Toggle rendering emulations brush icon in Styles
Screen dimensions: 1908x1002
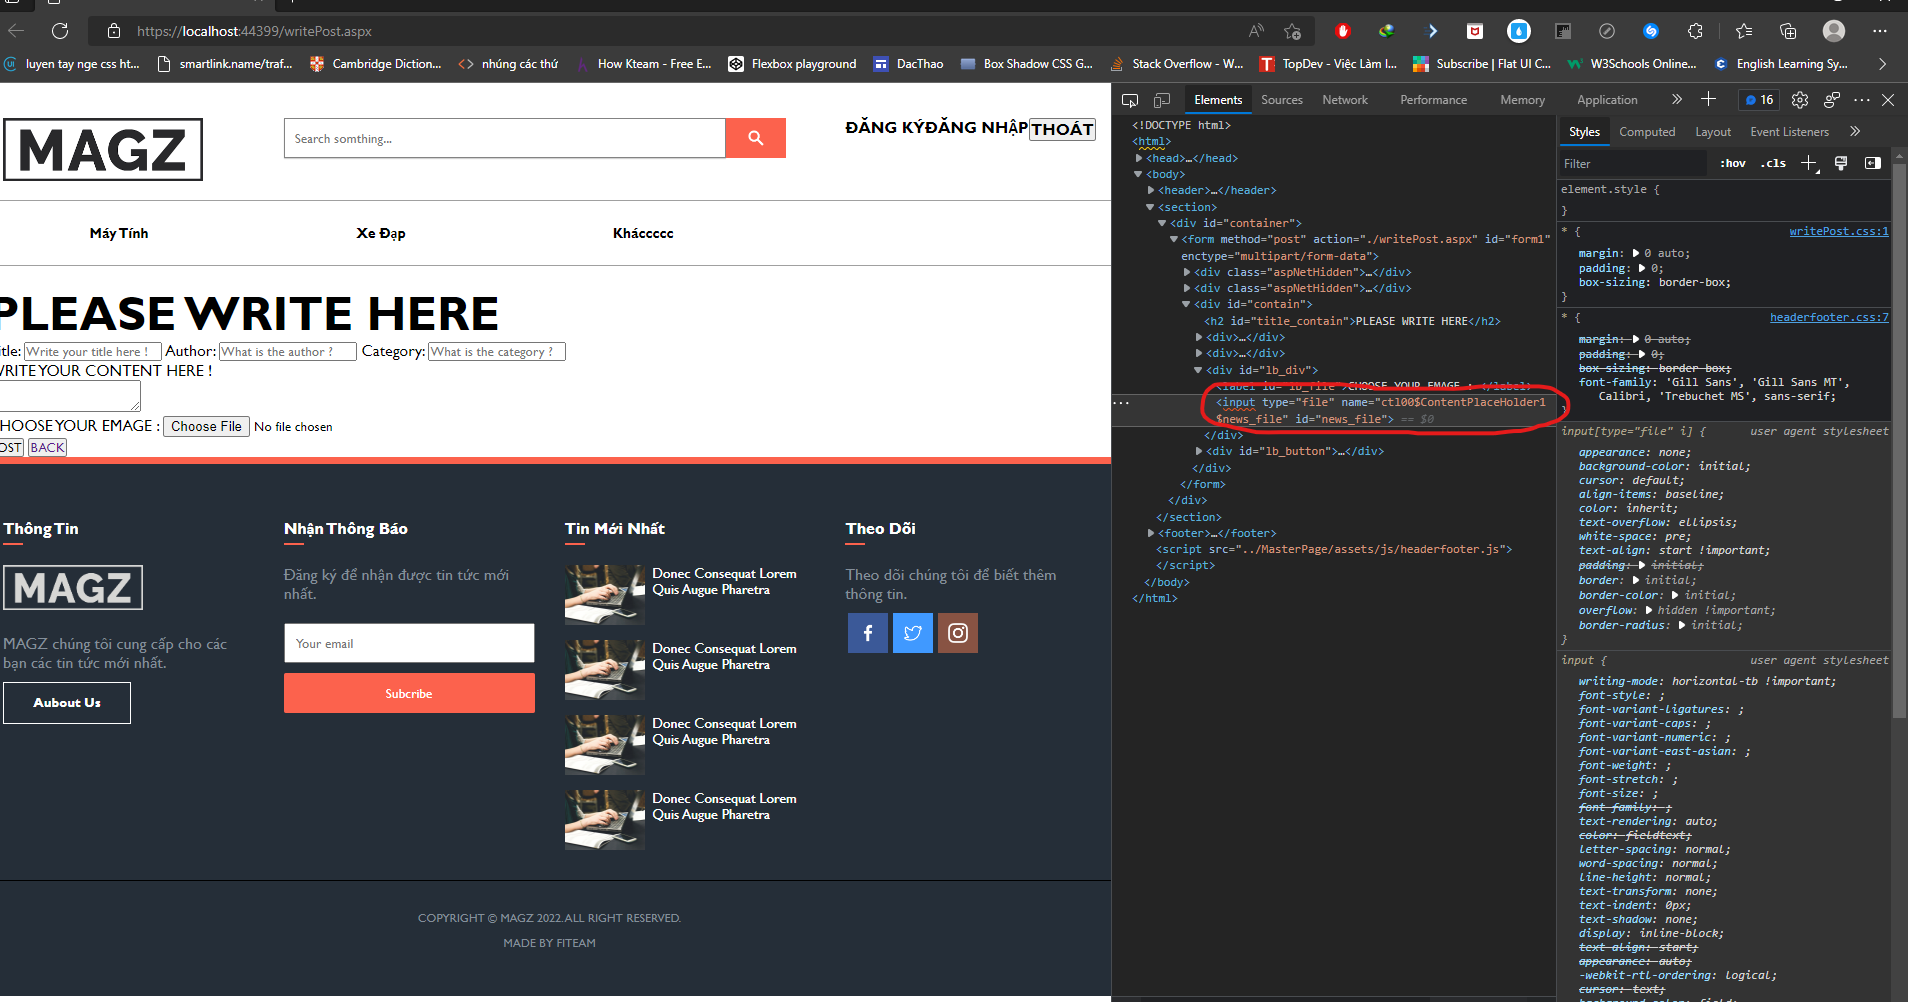[x=1841, y=163]
